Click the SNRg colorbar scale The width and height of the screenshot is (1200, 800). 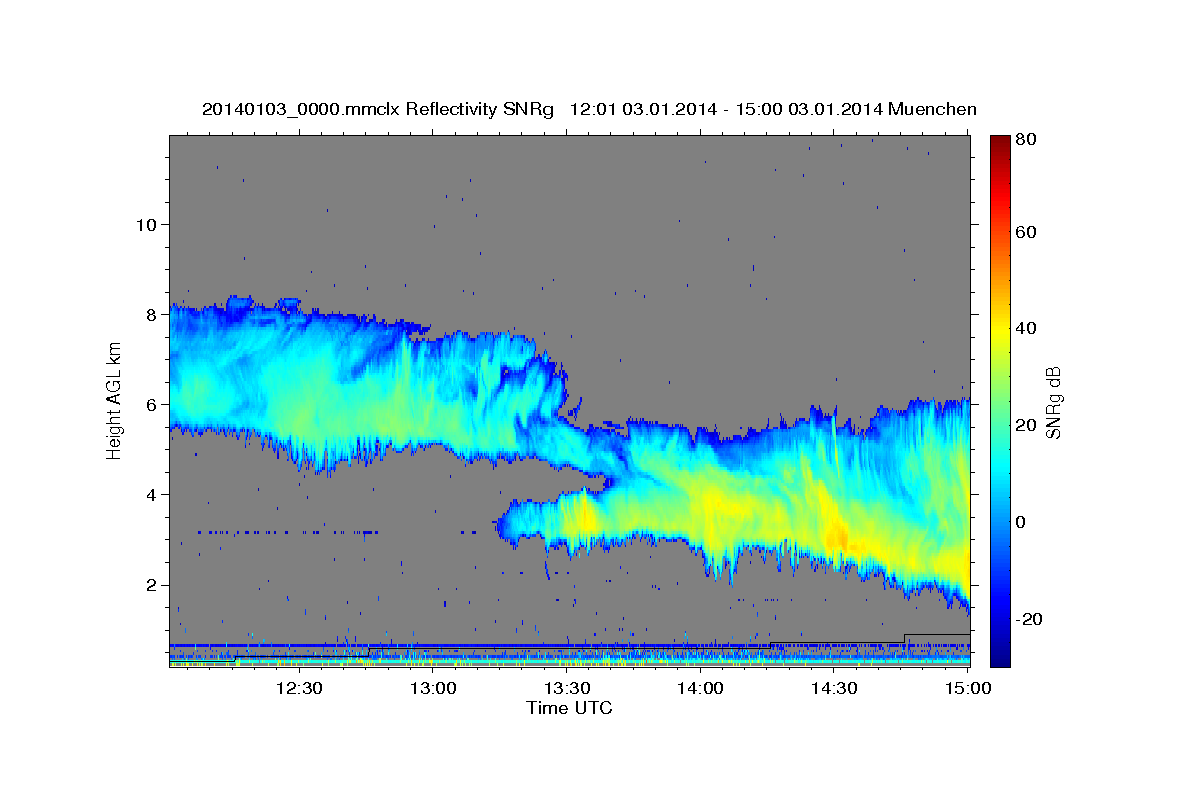coord(1000,401)
